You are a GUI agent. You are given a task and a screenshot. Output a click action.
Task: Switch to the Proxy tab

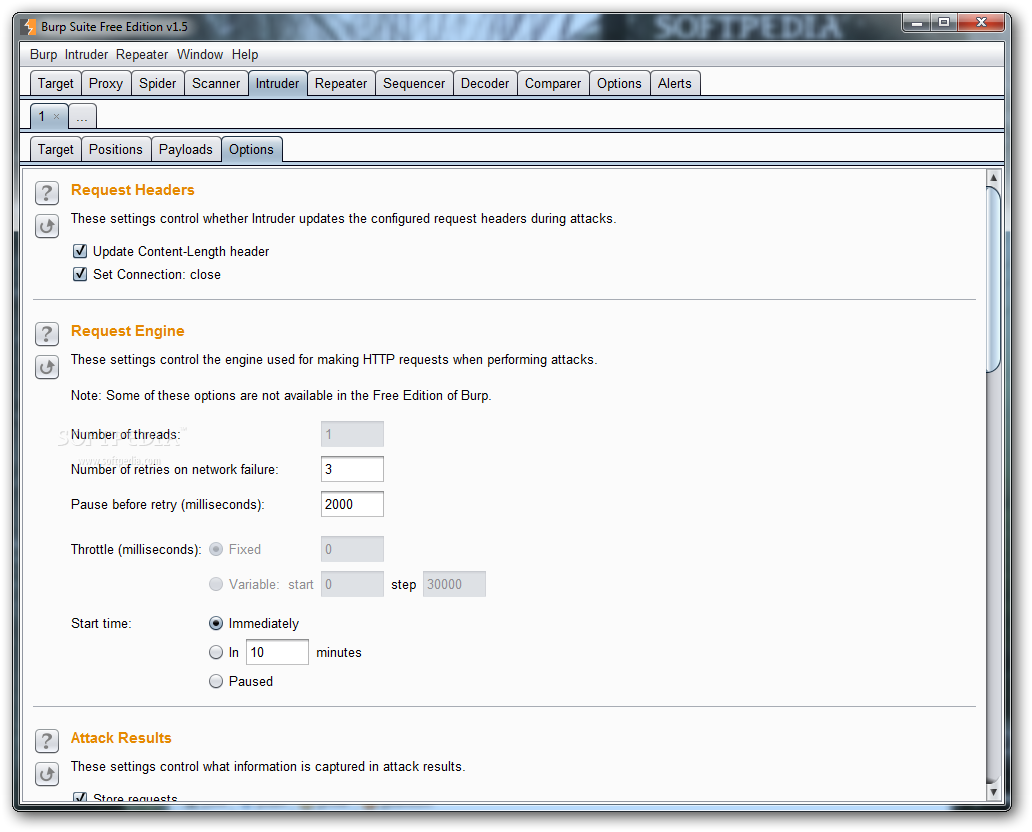106,84
